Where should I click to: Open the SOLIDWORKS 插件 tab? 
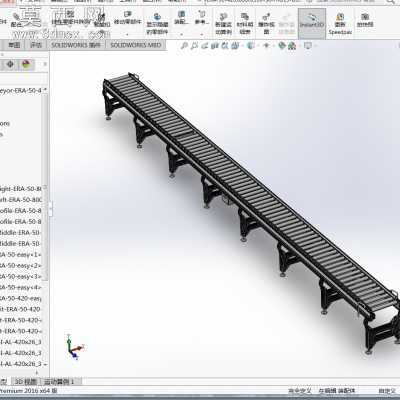[x=76, y=45]
